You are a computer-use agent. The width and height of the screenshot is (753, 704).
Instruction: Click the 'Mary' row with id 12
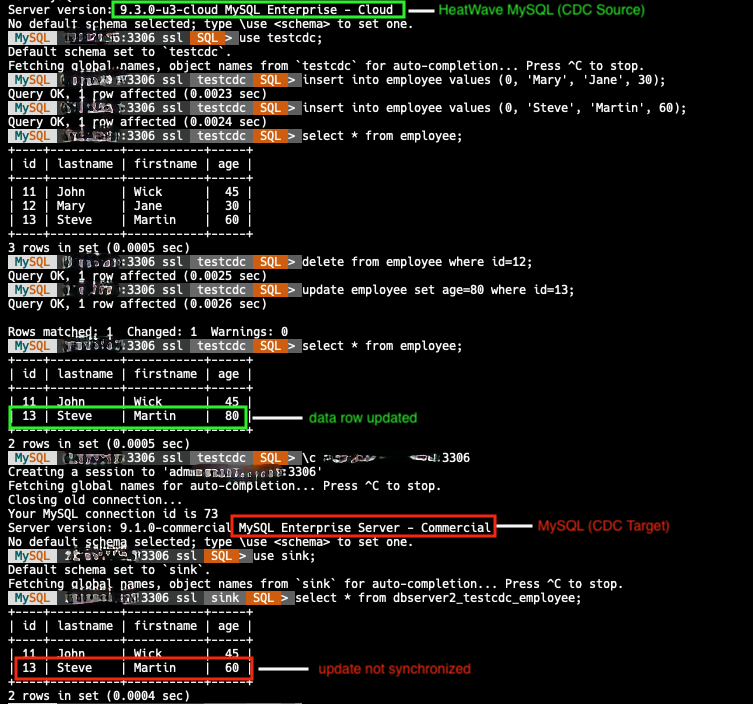click(x=130, y=206)
